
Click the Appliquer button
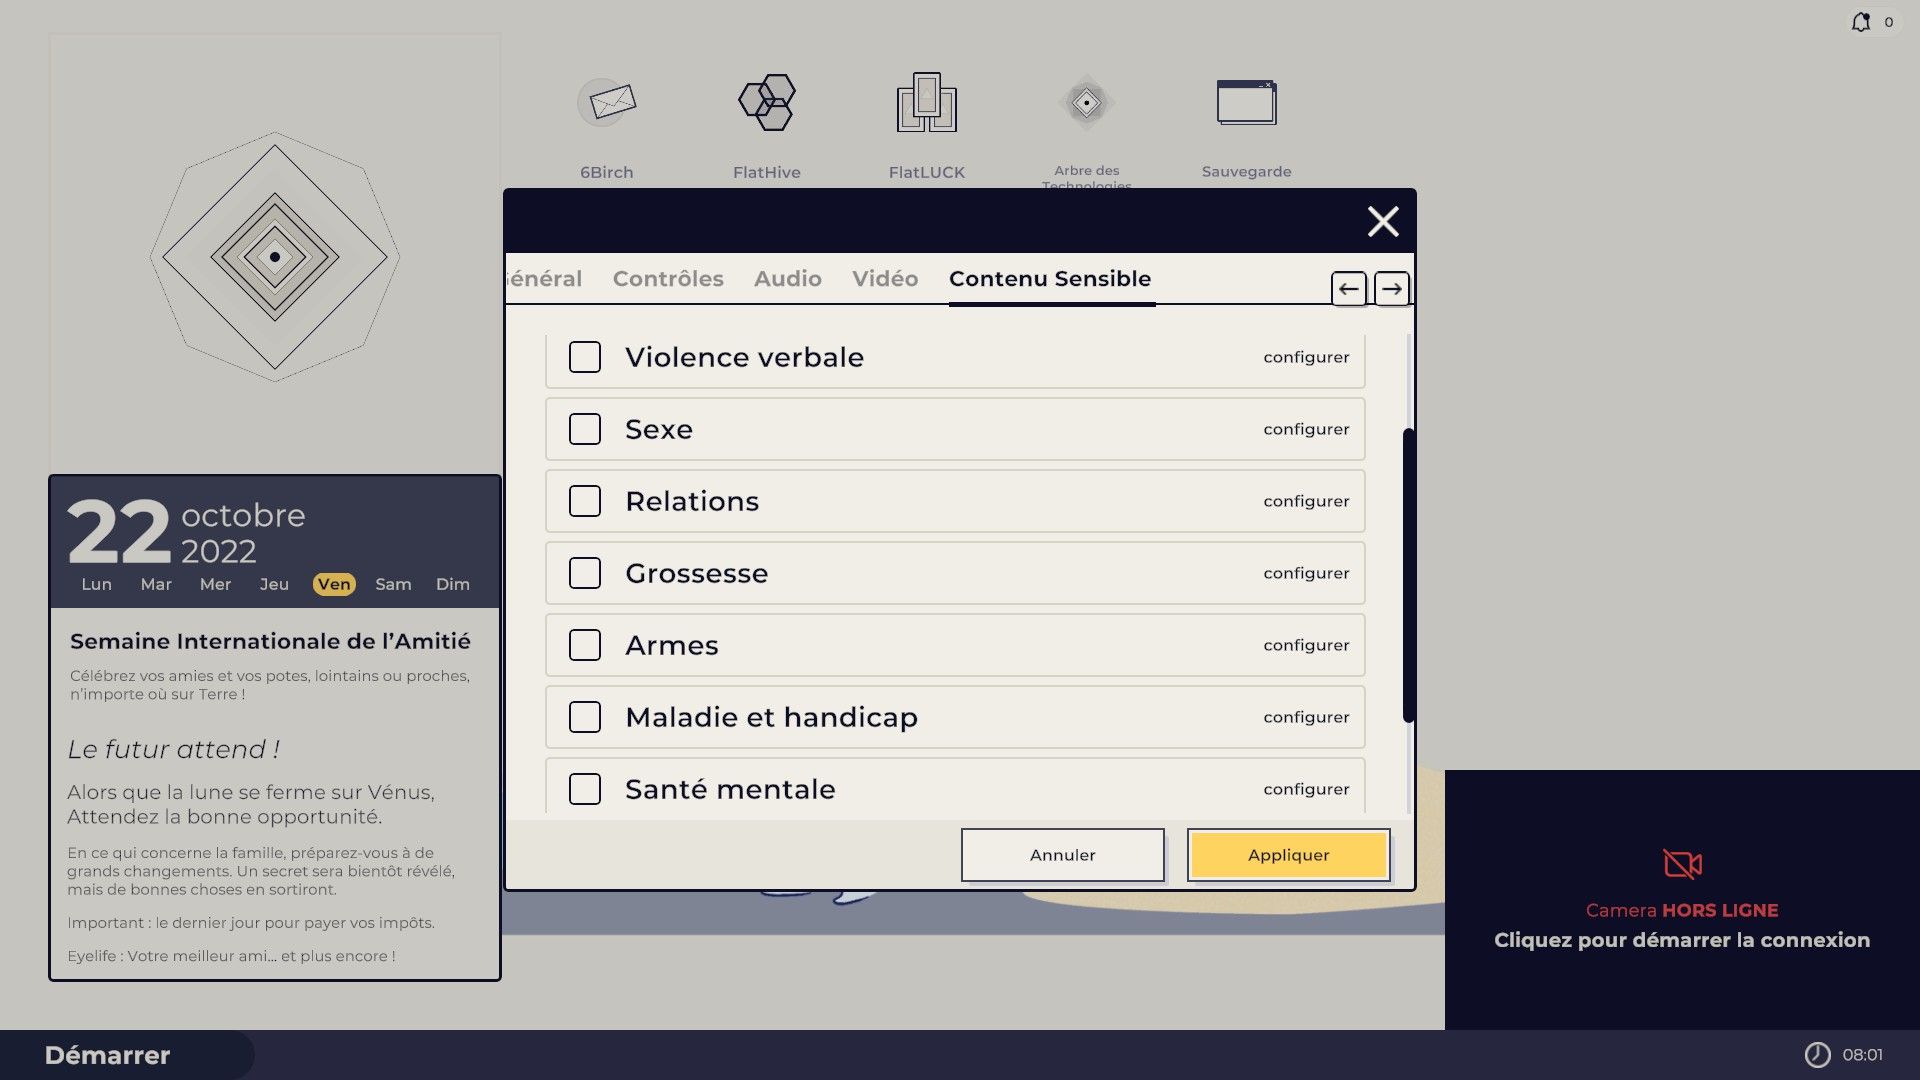pos(1289,855)
